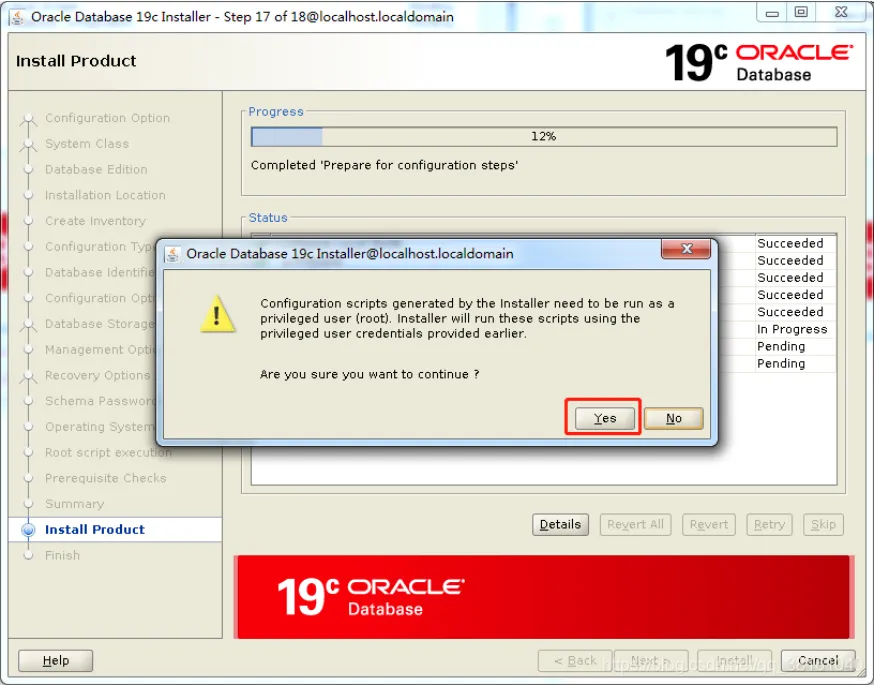Select Installation Location step
The image size is (874, 685).
point(105,195)
